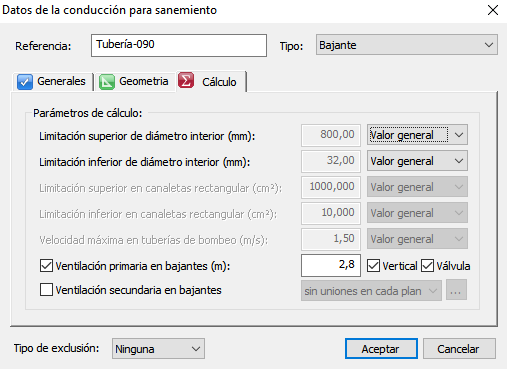Click the primary ventilation value field 2,8

[331, 265]
